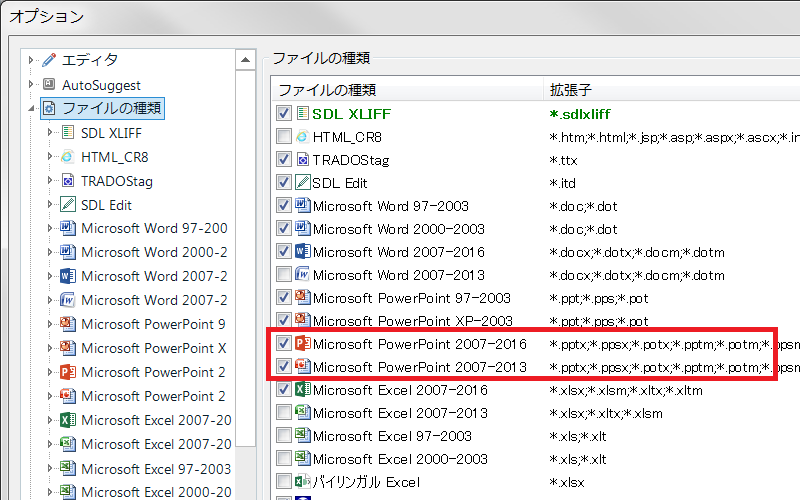Collapse the ファイルの種類 tree node
This screenshot has height=500, width=800.
(31, 108)
